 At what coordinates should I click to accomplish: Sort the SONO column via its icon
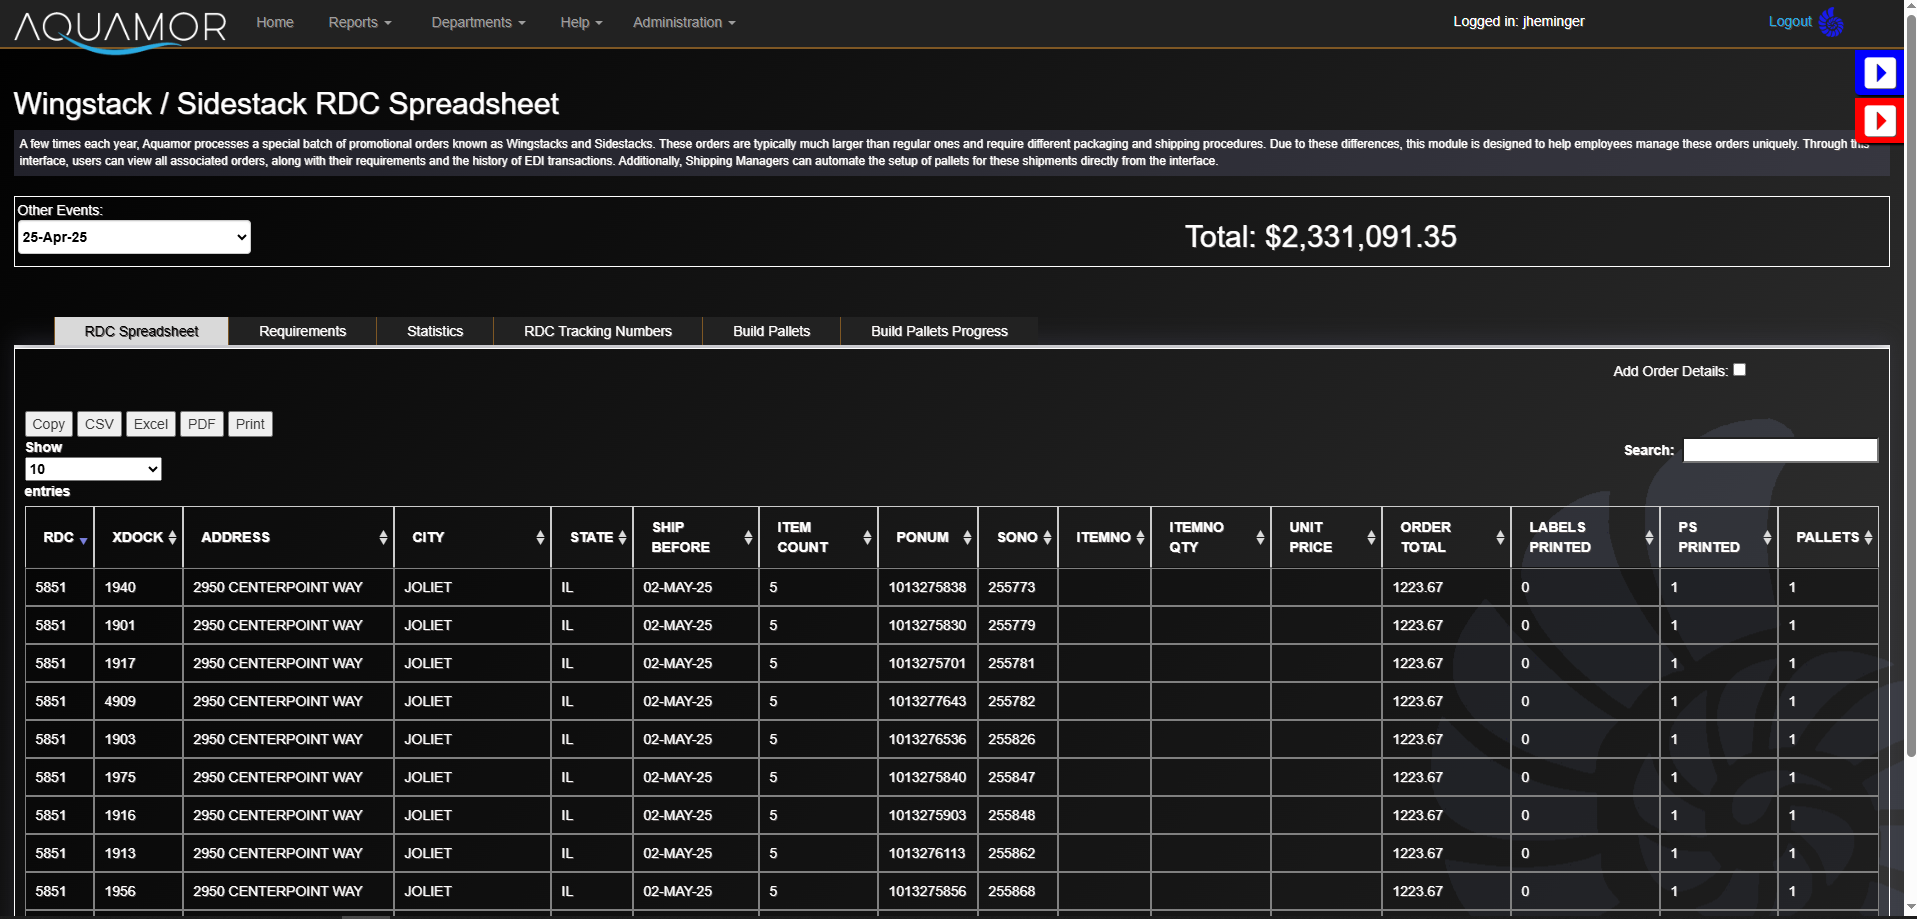point(1047,537)
